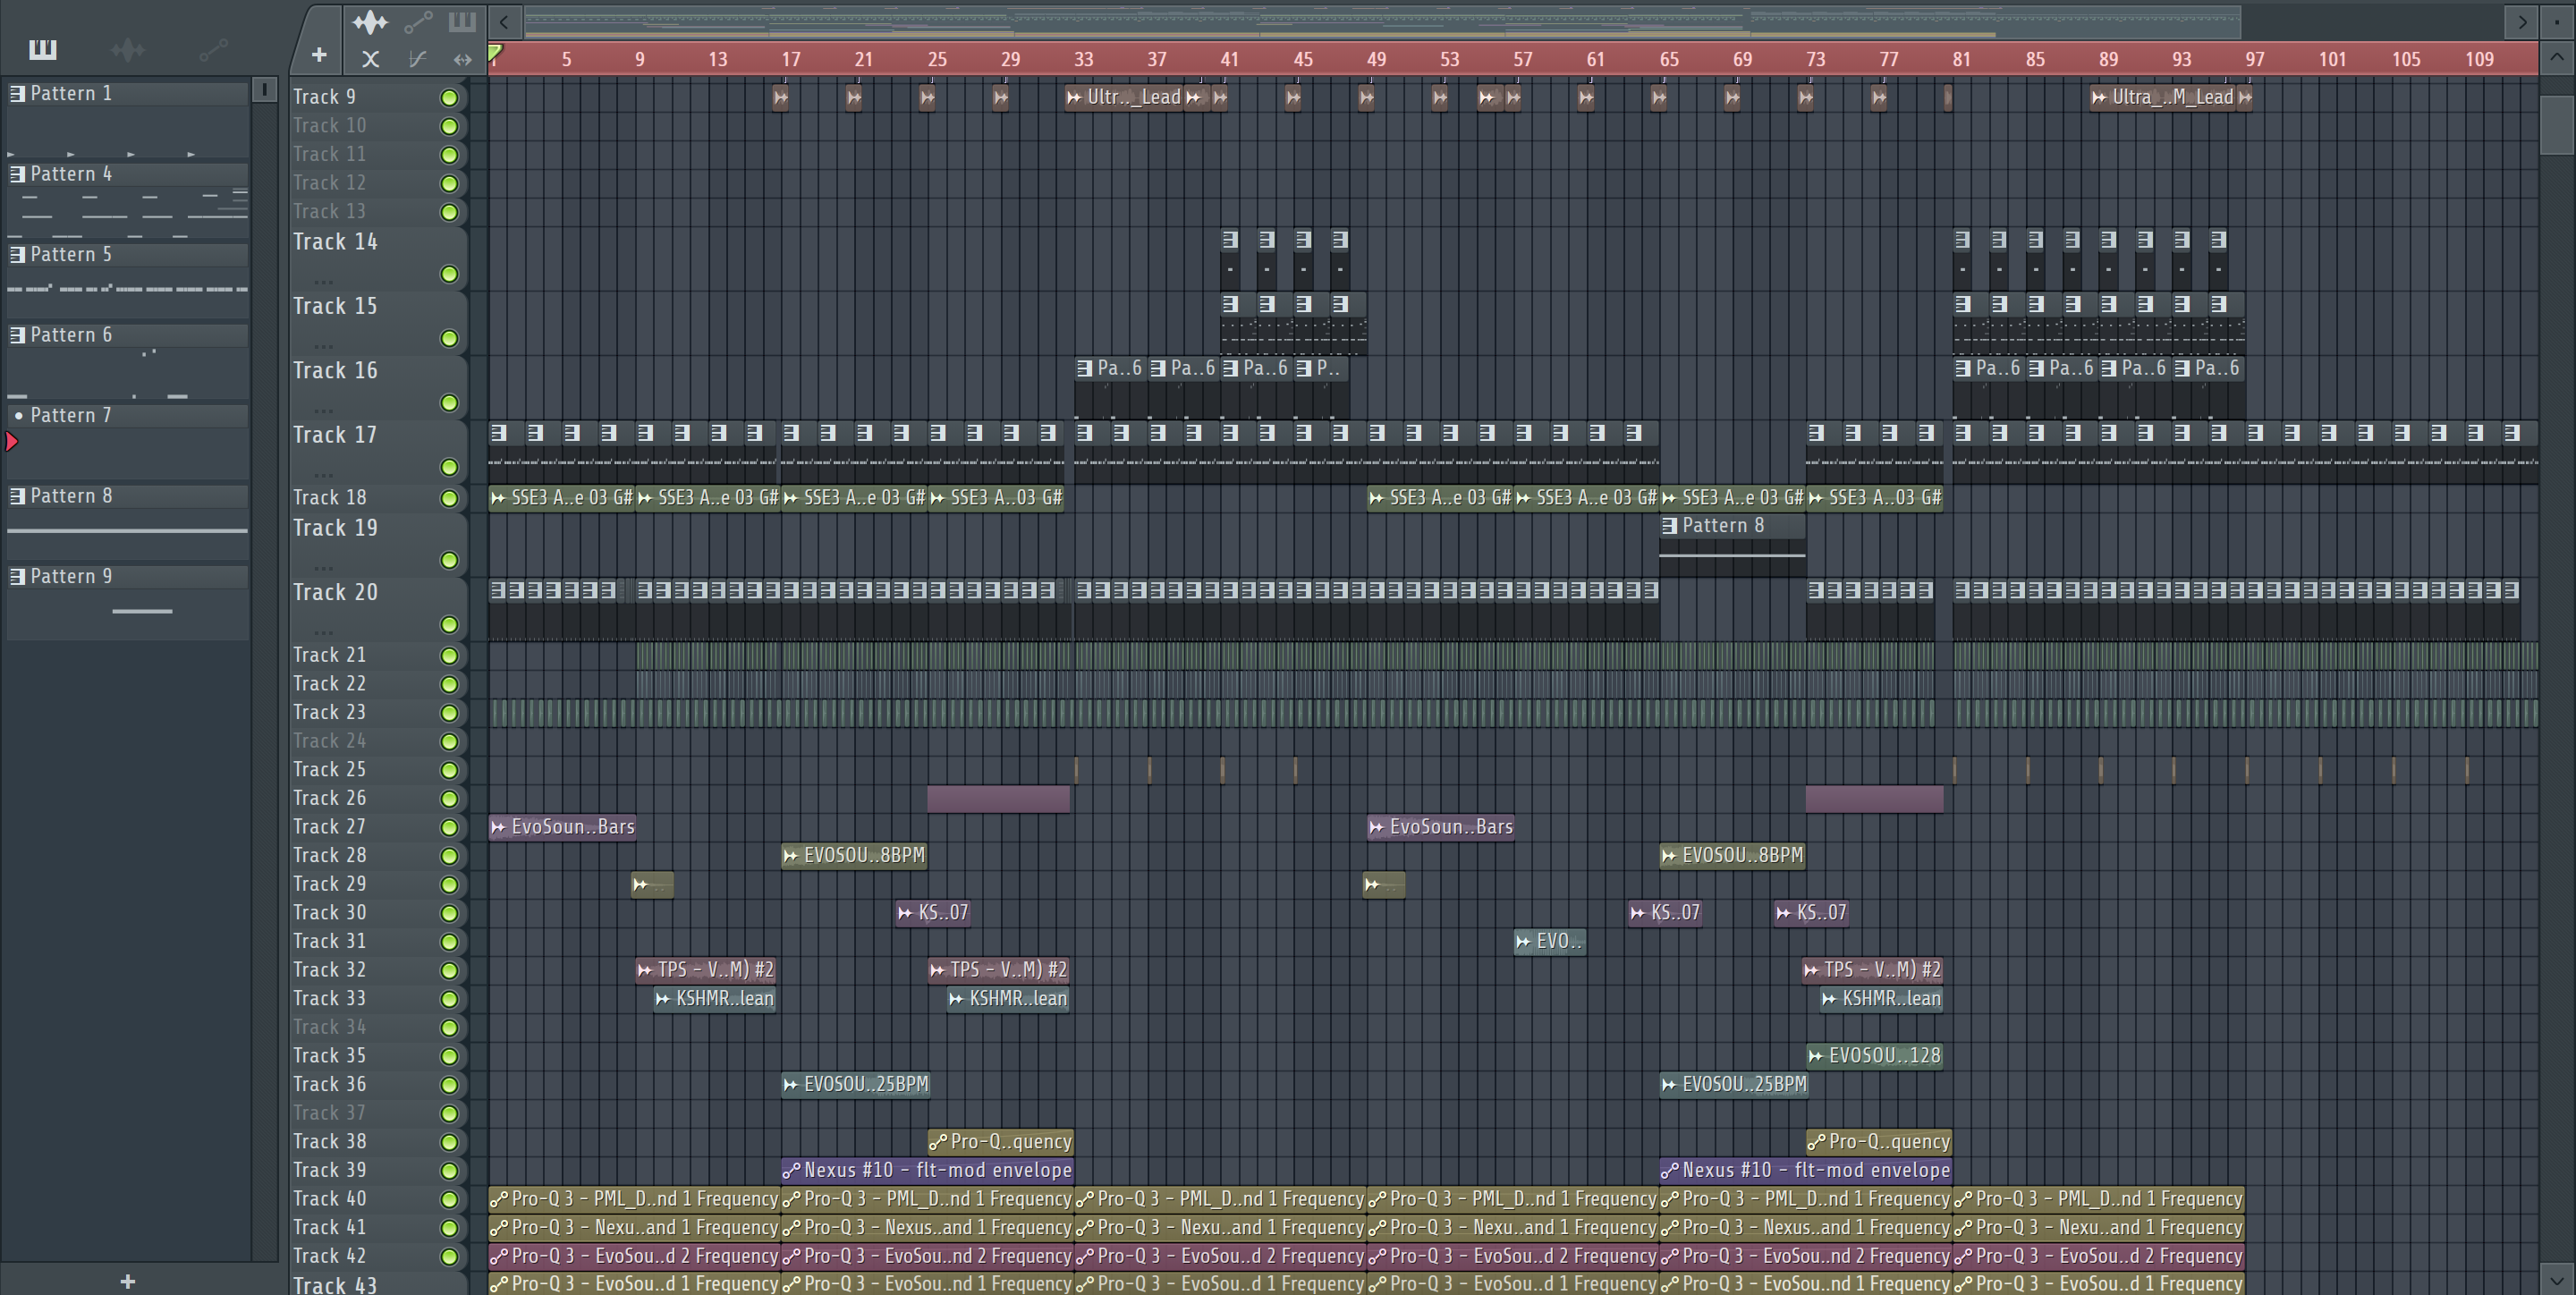
Task: Jump to bar 65 on the timeline
Action: [x=1669, y=59]
